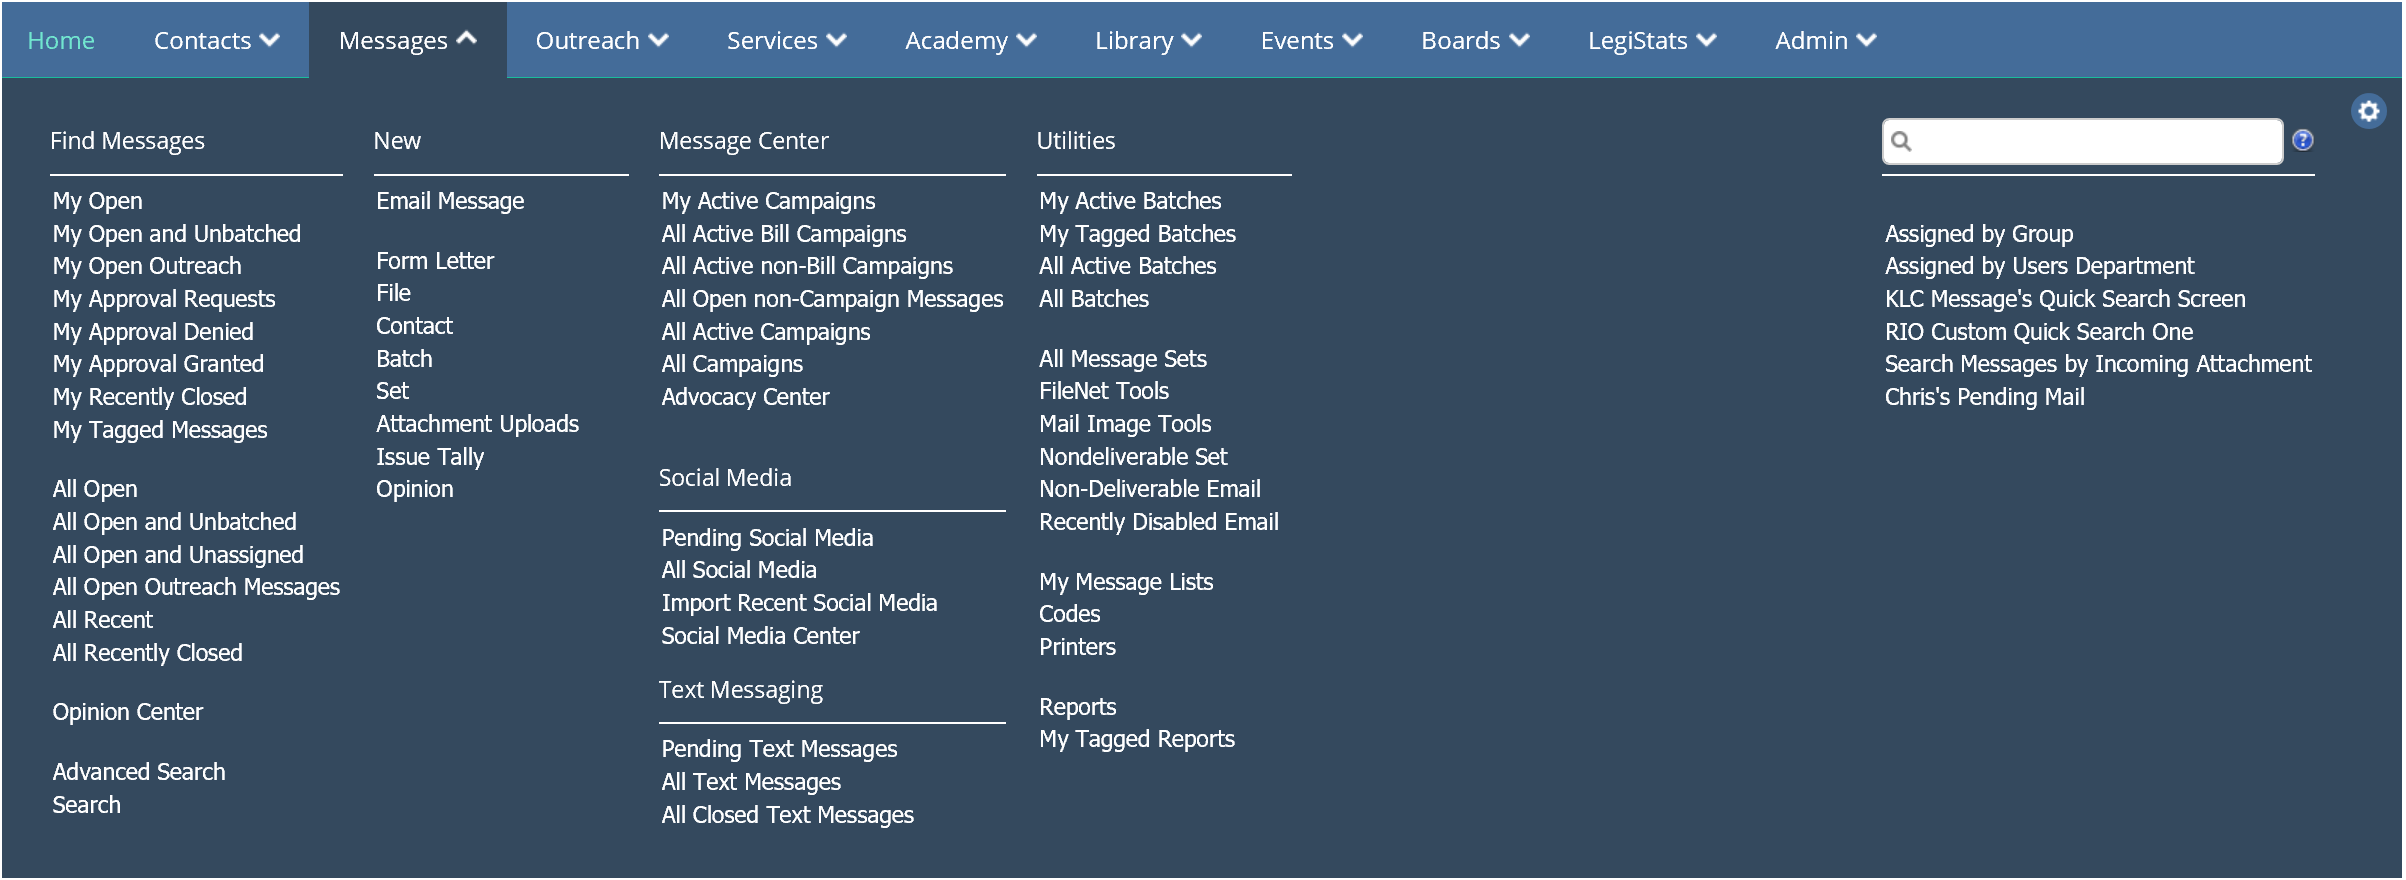Open Chris's Pending Mail search
The width and height of the screenshot is (2406, 880).
click(1984, 397)
